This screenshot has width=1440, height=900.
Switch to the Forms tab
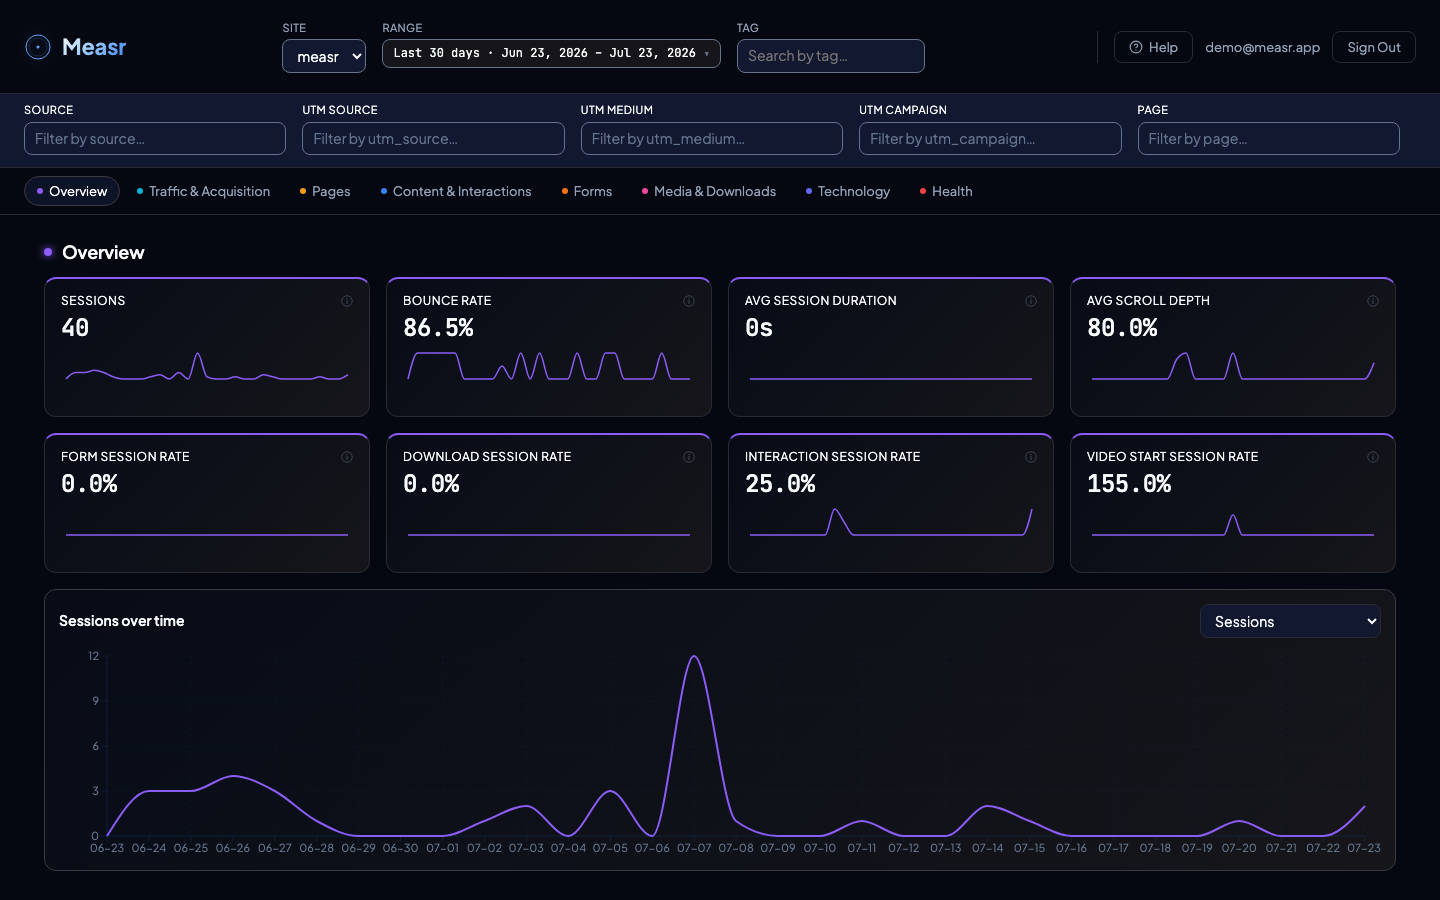(587, 191)
